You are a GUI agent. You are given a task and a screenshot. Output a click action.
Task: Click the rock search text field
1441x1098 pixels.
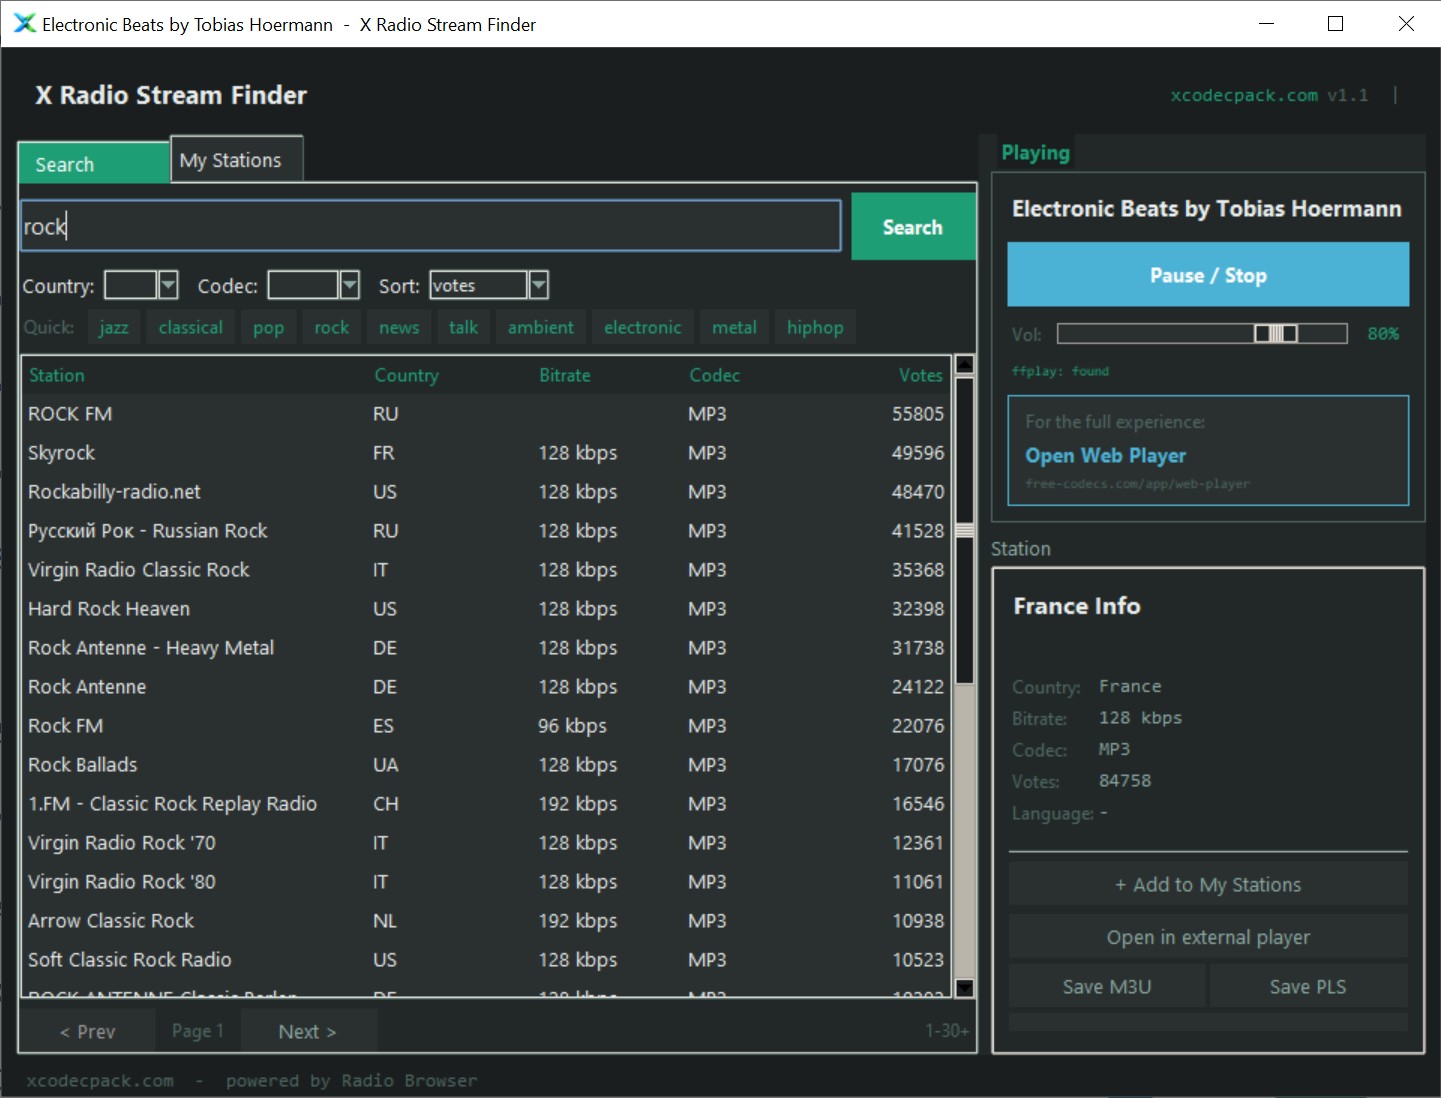point(430,227)
